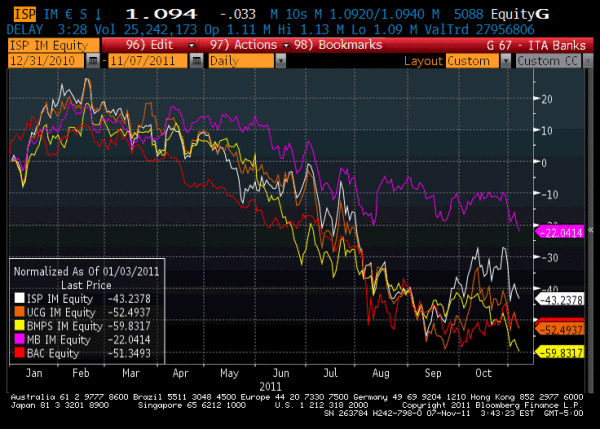The width and height of the screenshot is (600, 429).
Task: Click the Oct month axis label
Action: point(483,373)
